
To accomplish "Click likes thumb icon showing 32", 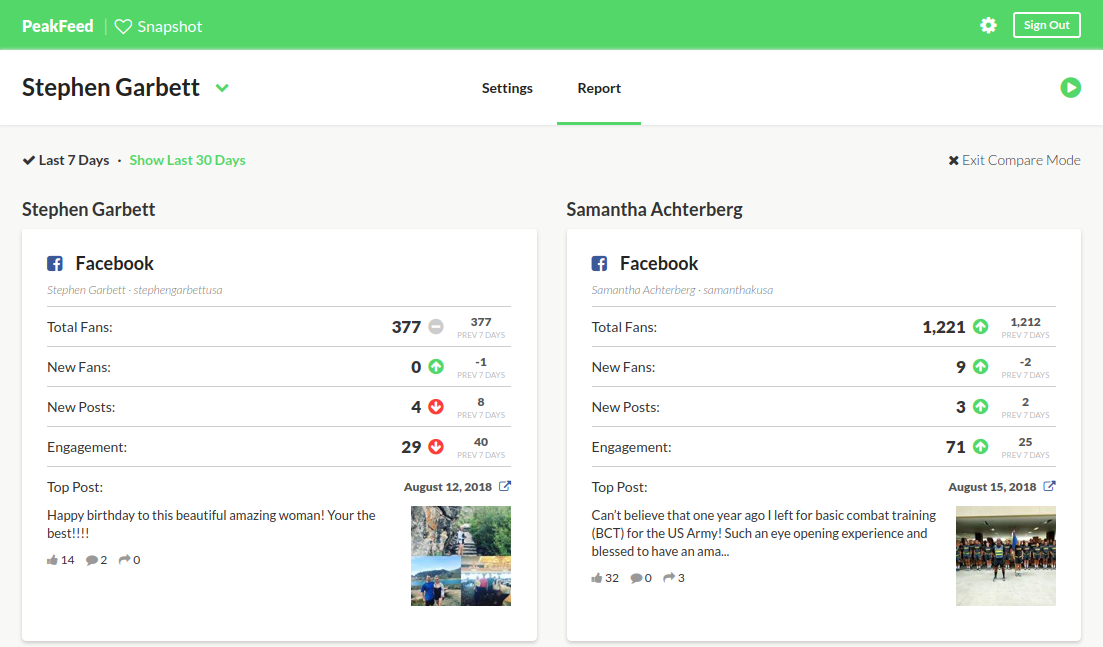I will 597,578.
